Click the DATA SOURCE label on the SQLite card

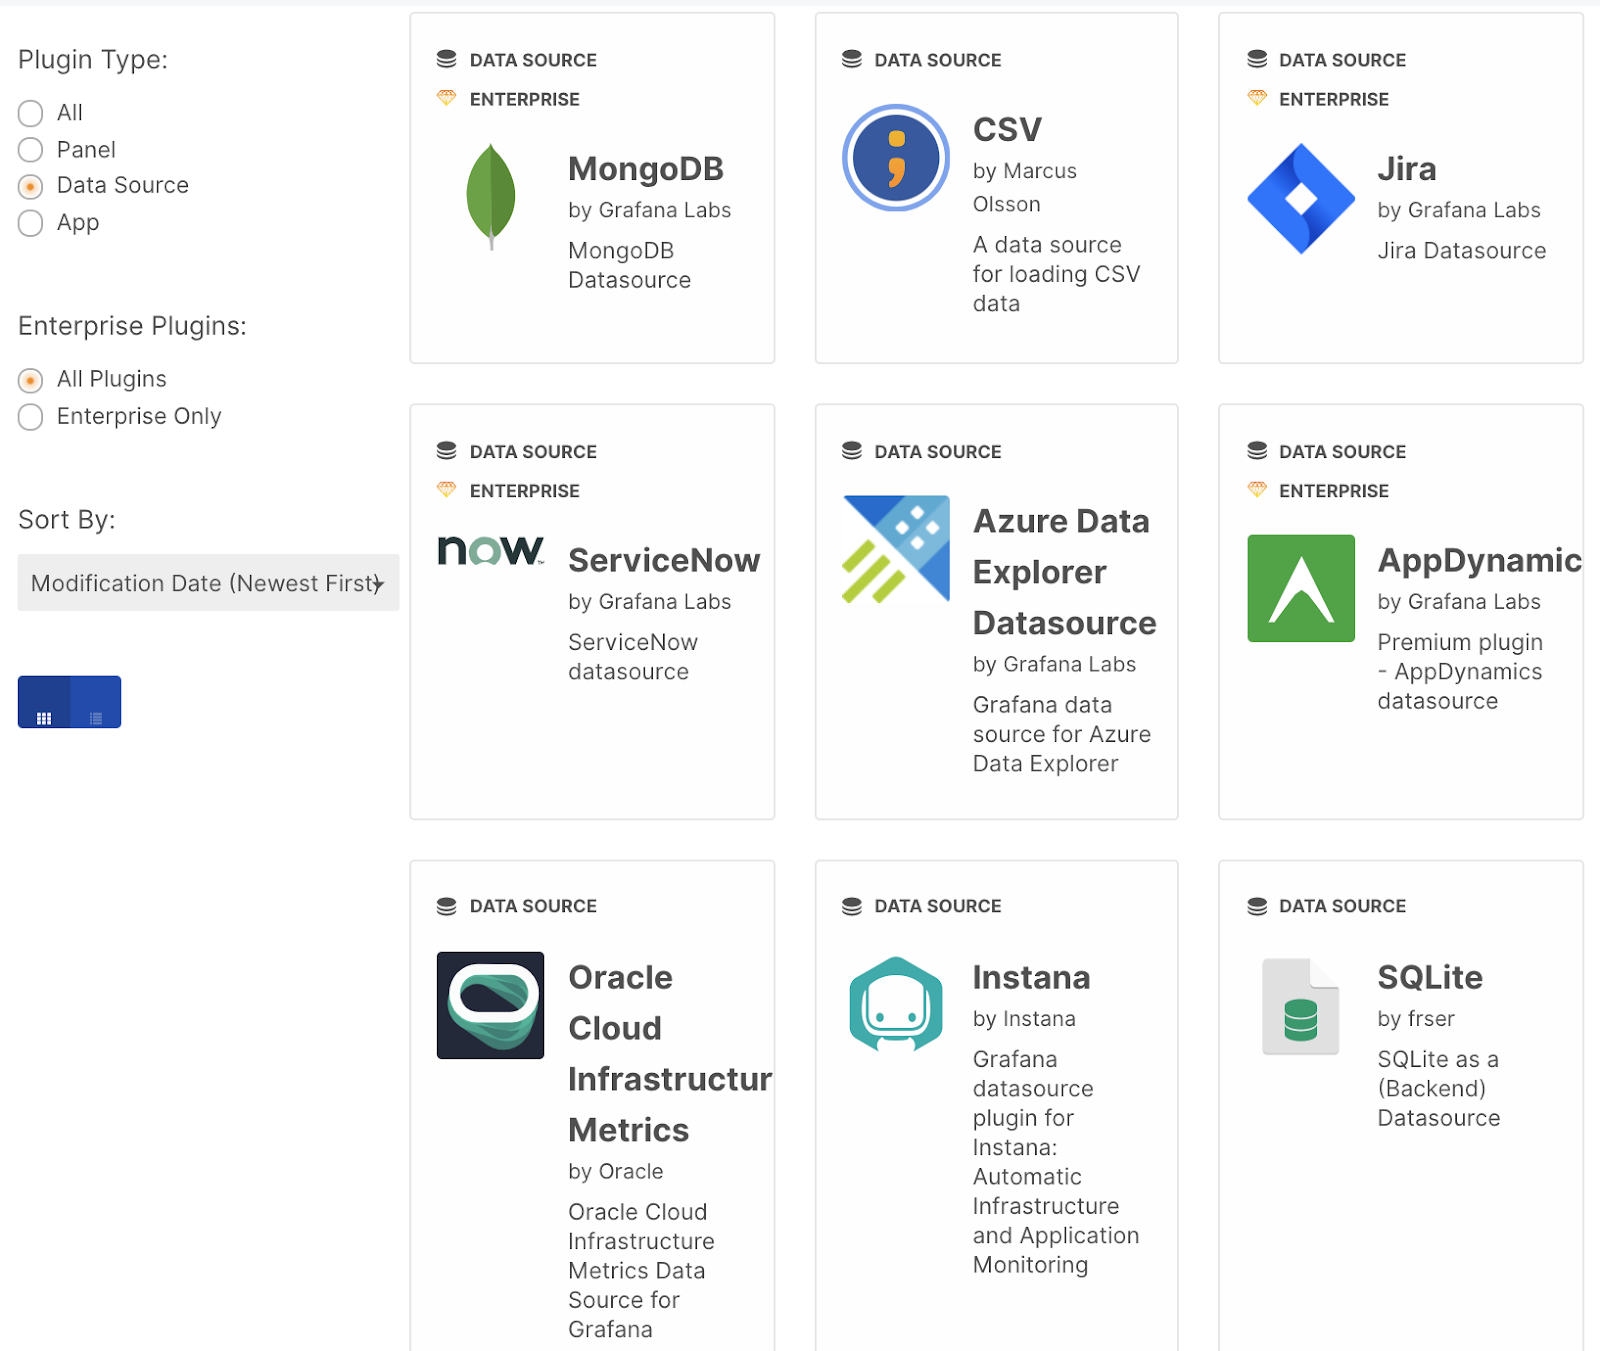1342,906
